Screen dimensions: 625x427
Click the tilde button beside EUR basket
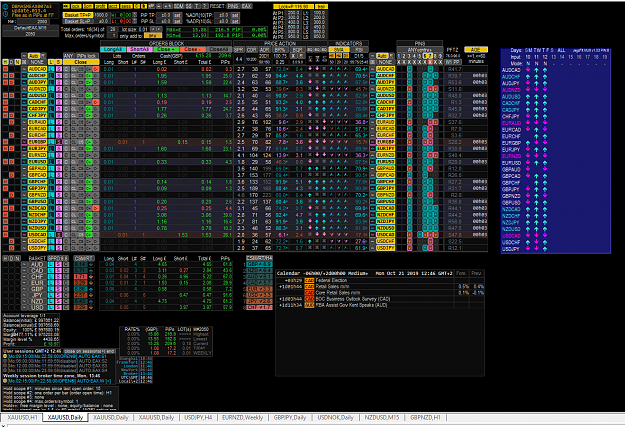point(24,283)
